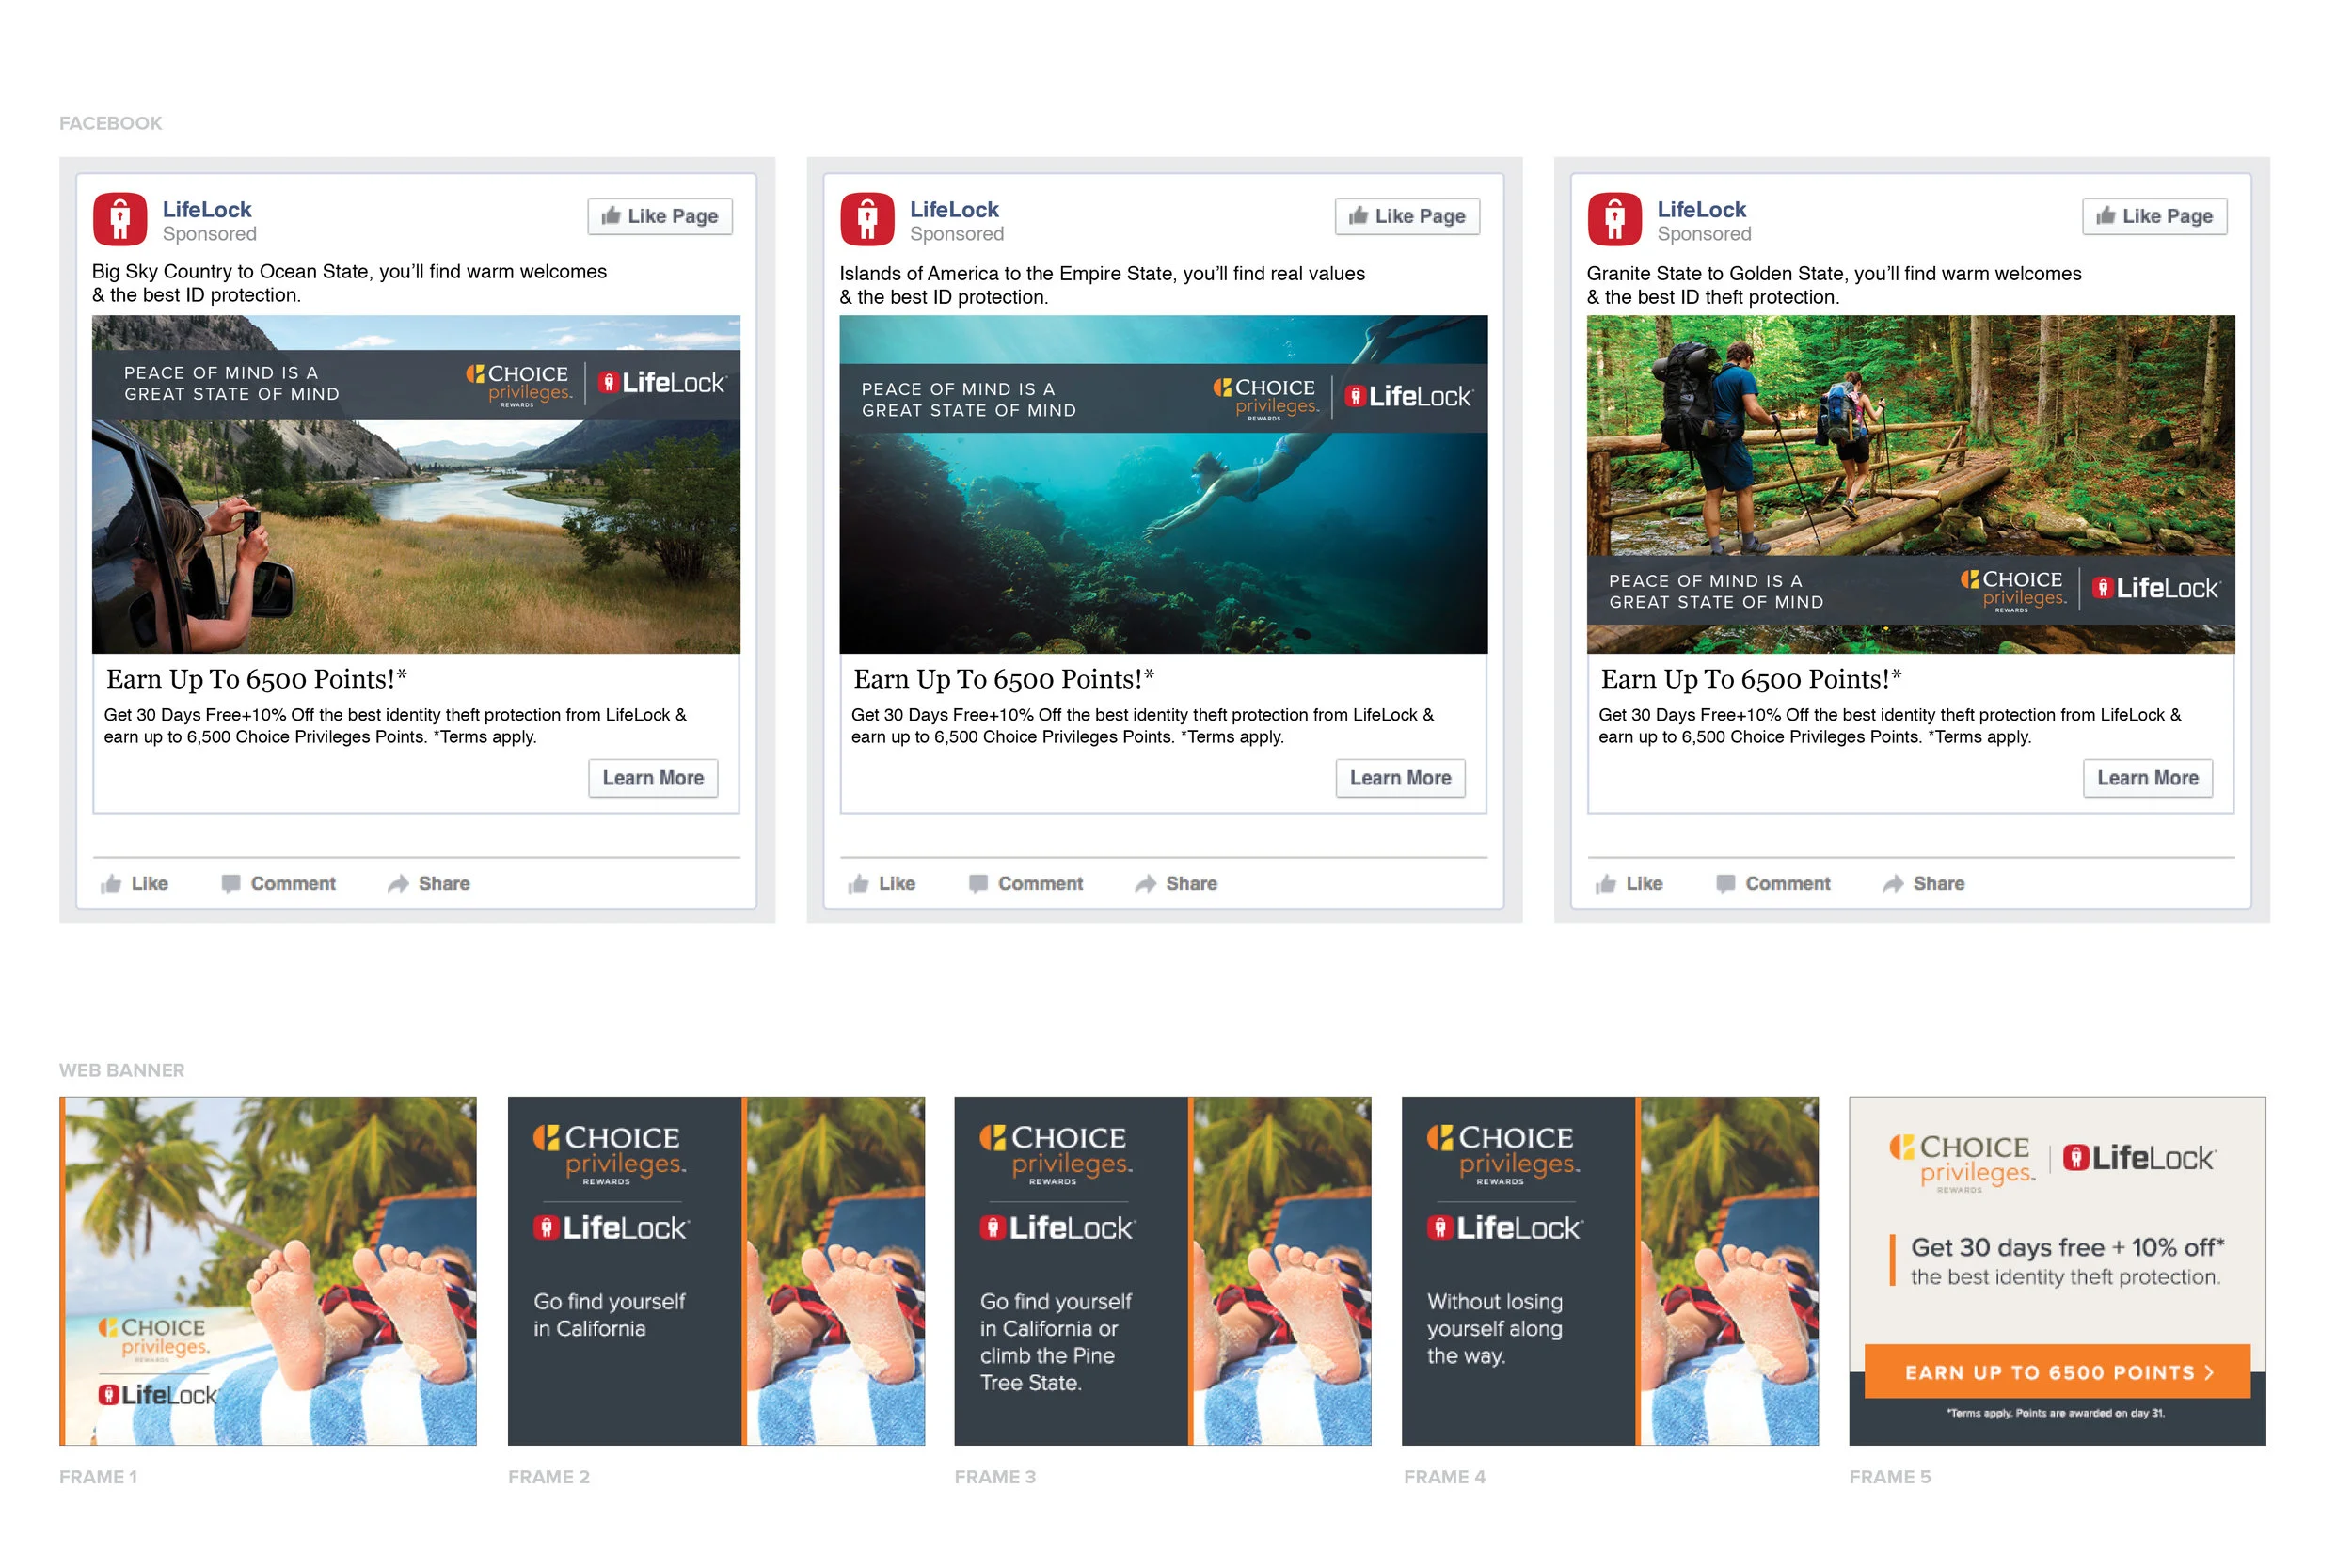
Task: Click Sponsored label in Islands of America ad
Action: coord(956,234)
